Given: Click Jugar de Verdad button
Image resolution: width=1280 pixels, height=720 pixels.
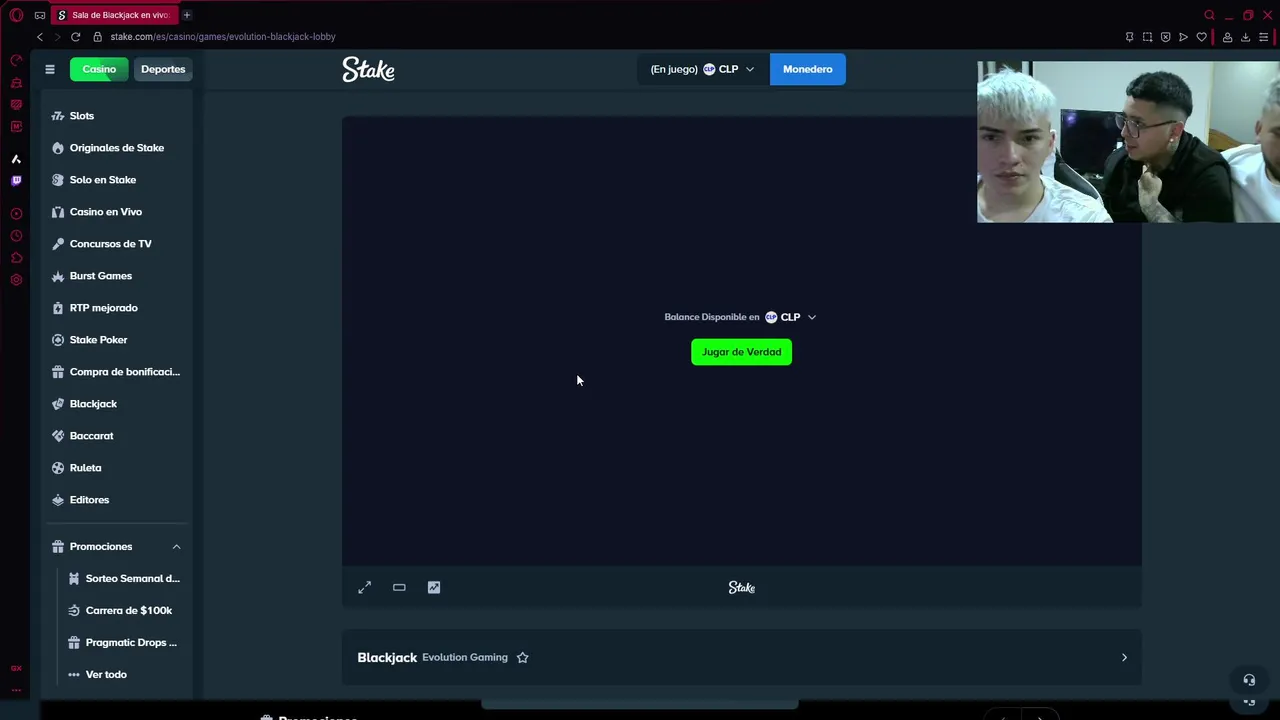Looking at the screenshot, I should pyautogui.click(x=741, y=352).
